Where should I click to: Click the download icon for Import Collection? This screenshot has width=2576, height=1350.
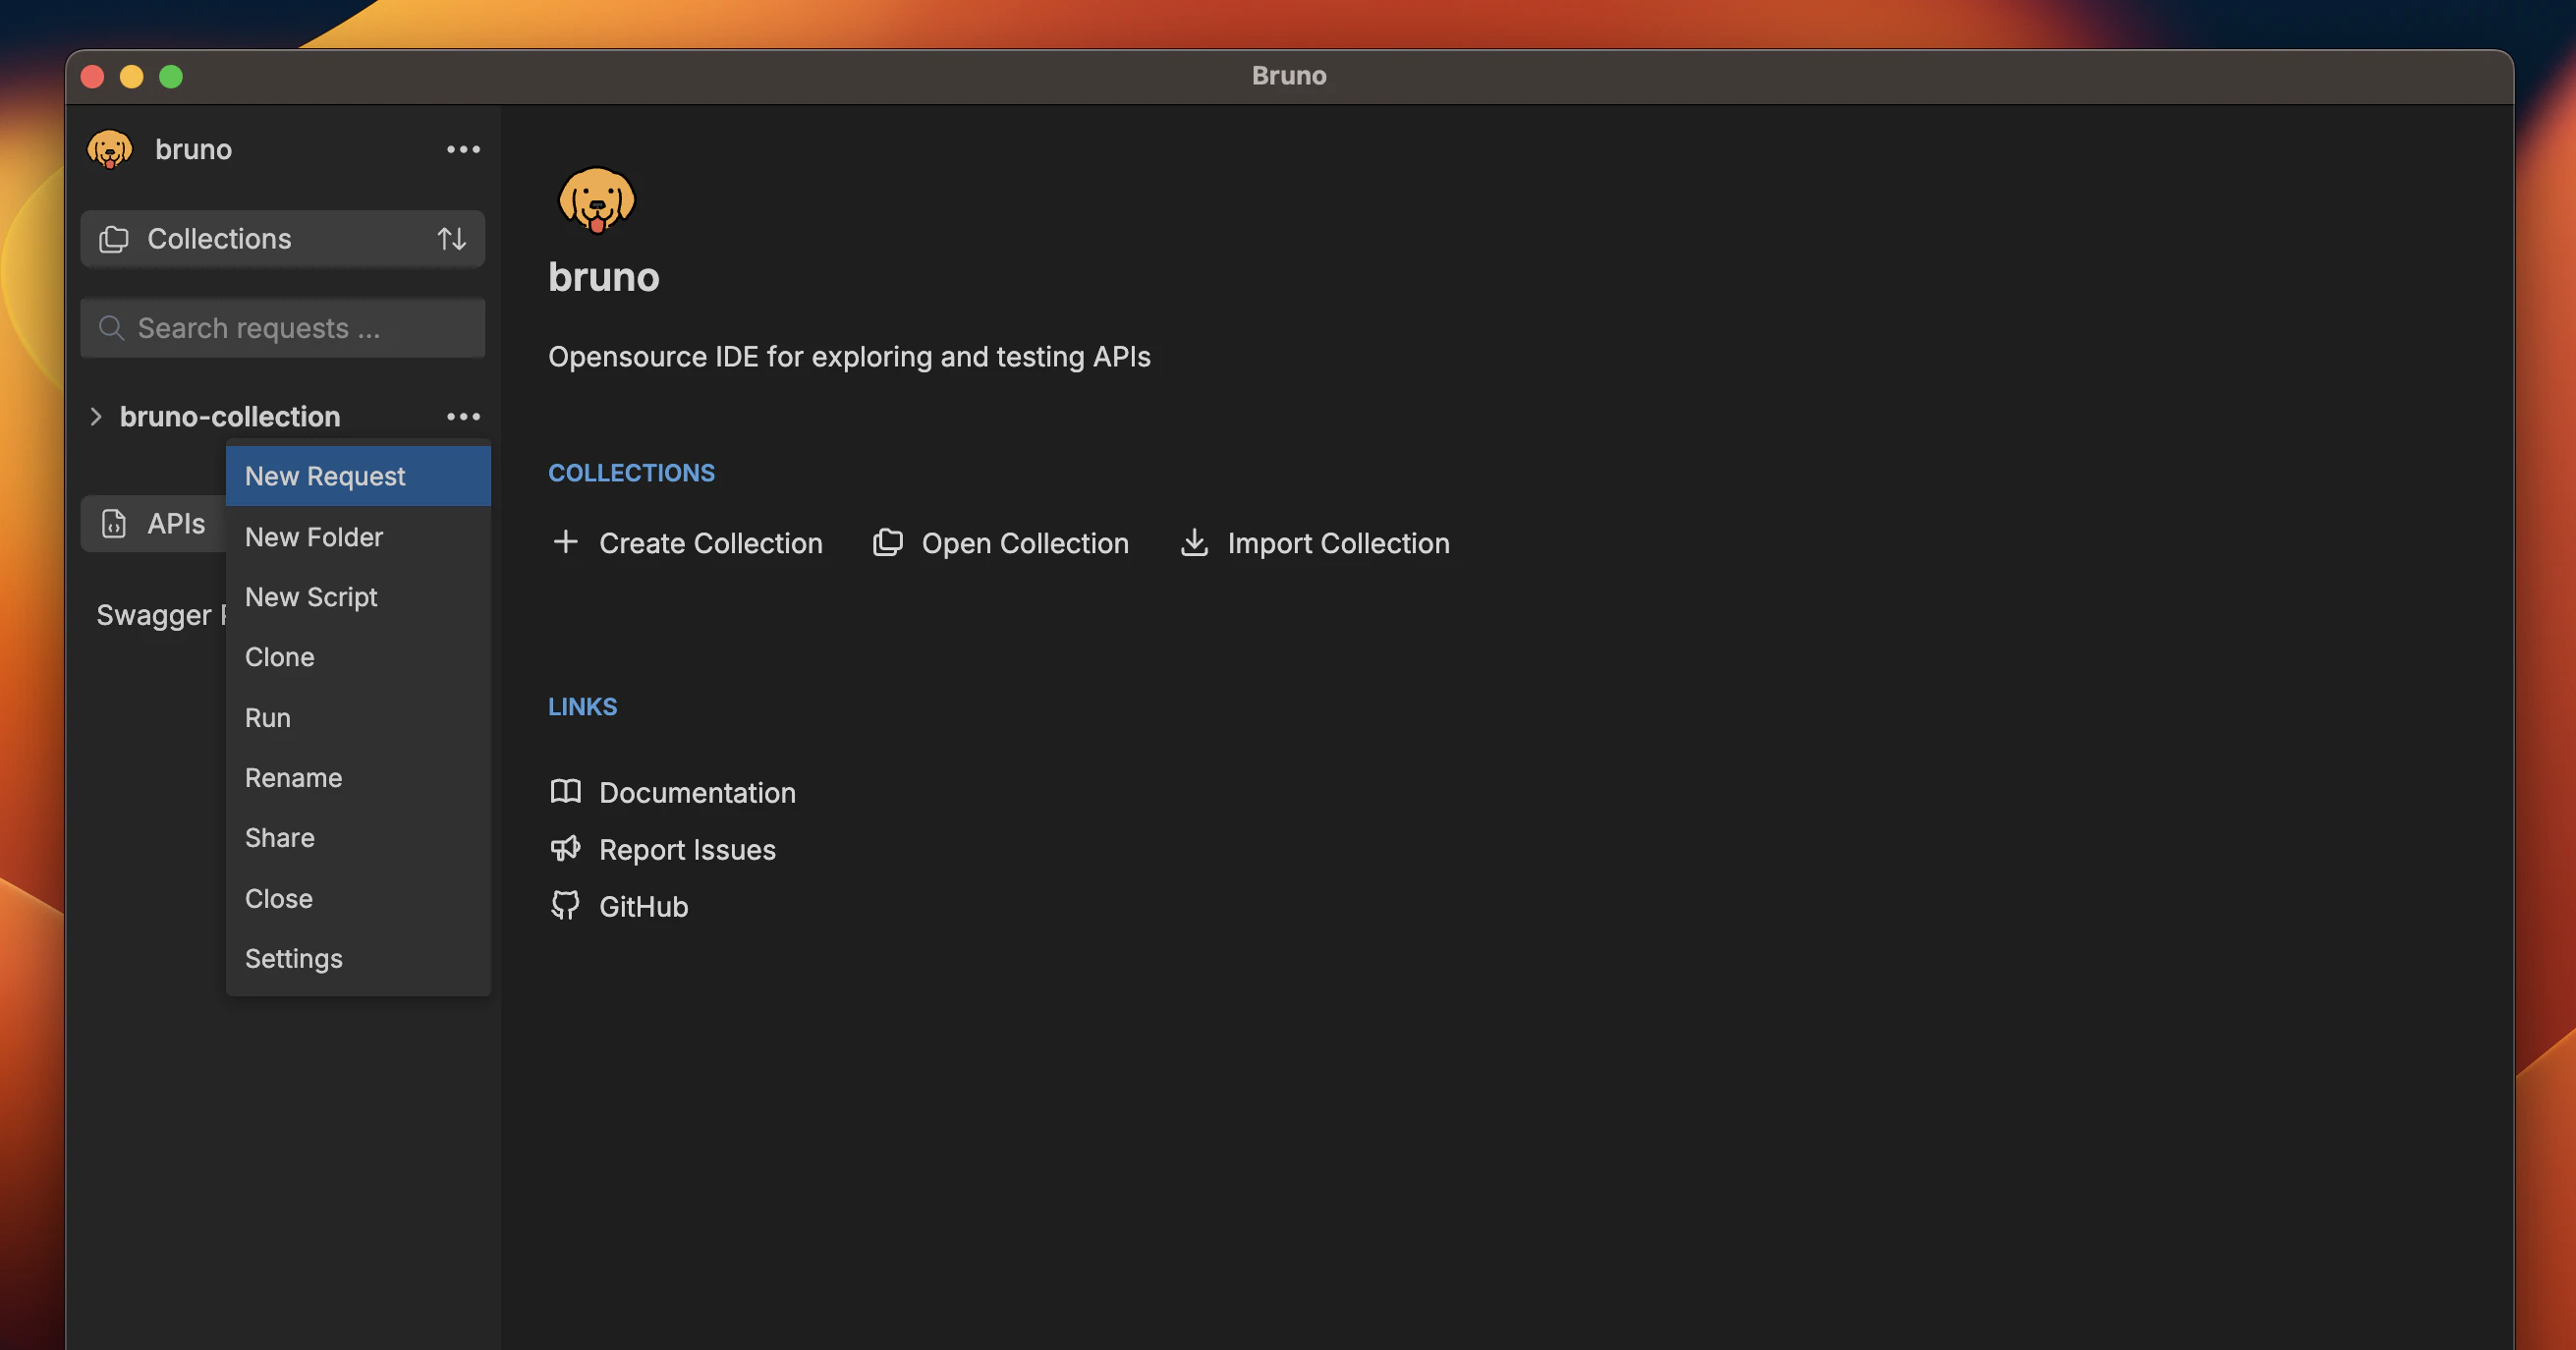point(1195,543)
